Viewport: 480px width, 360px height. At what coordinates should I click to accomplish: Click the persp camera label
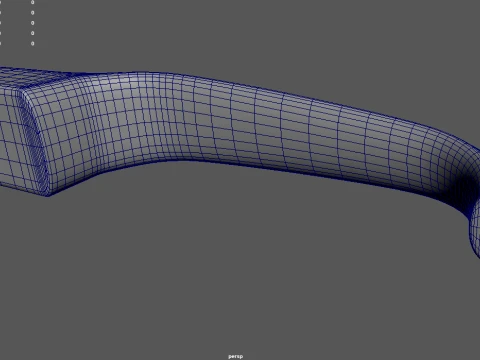click(235, 356)
